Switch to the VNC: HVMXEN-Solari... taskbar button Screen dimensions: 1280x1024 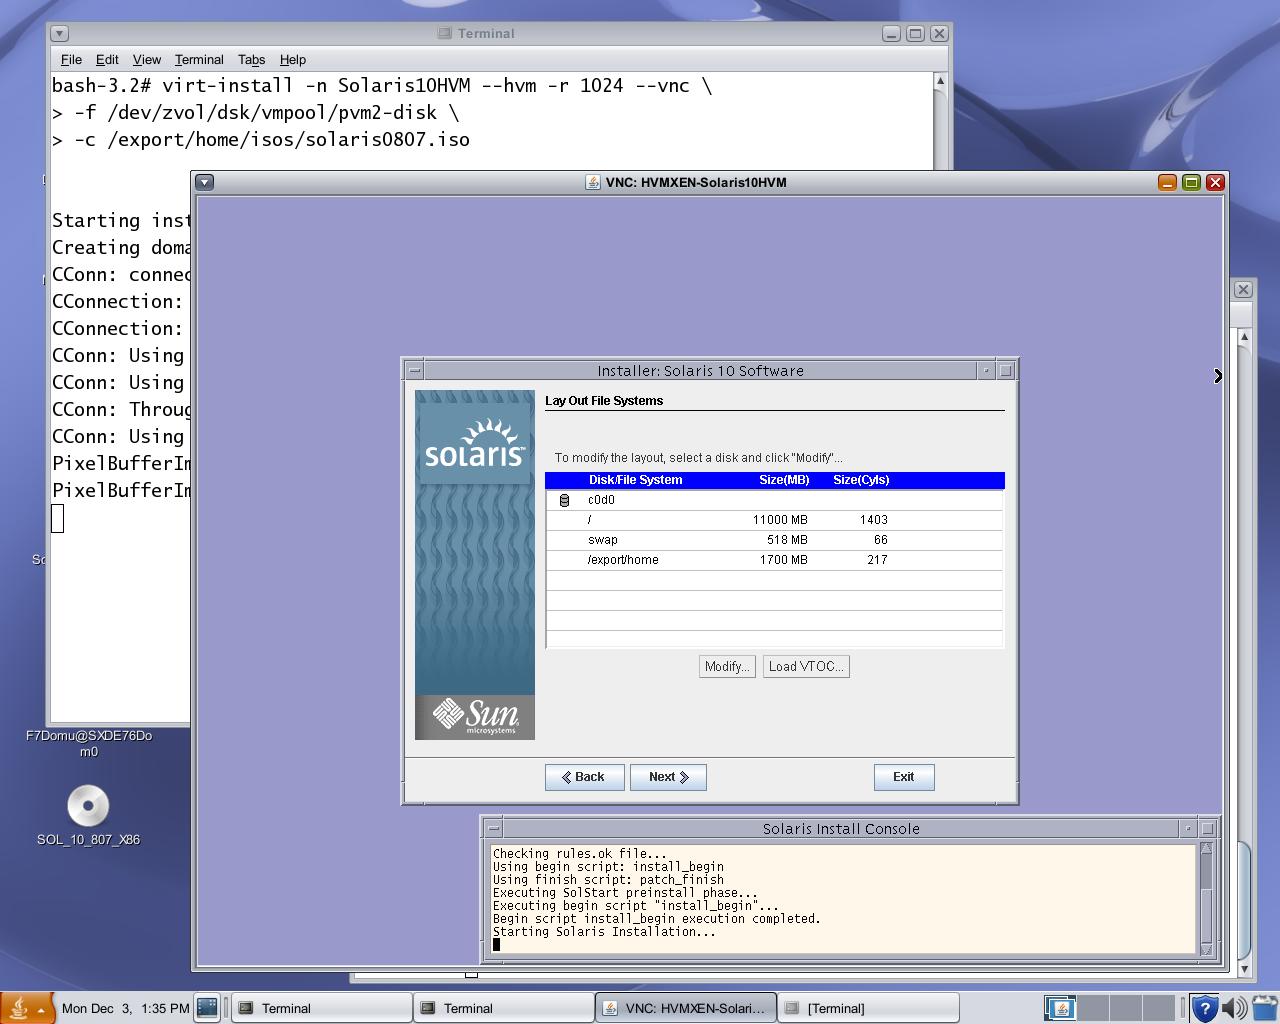tap(685, 1008)
